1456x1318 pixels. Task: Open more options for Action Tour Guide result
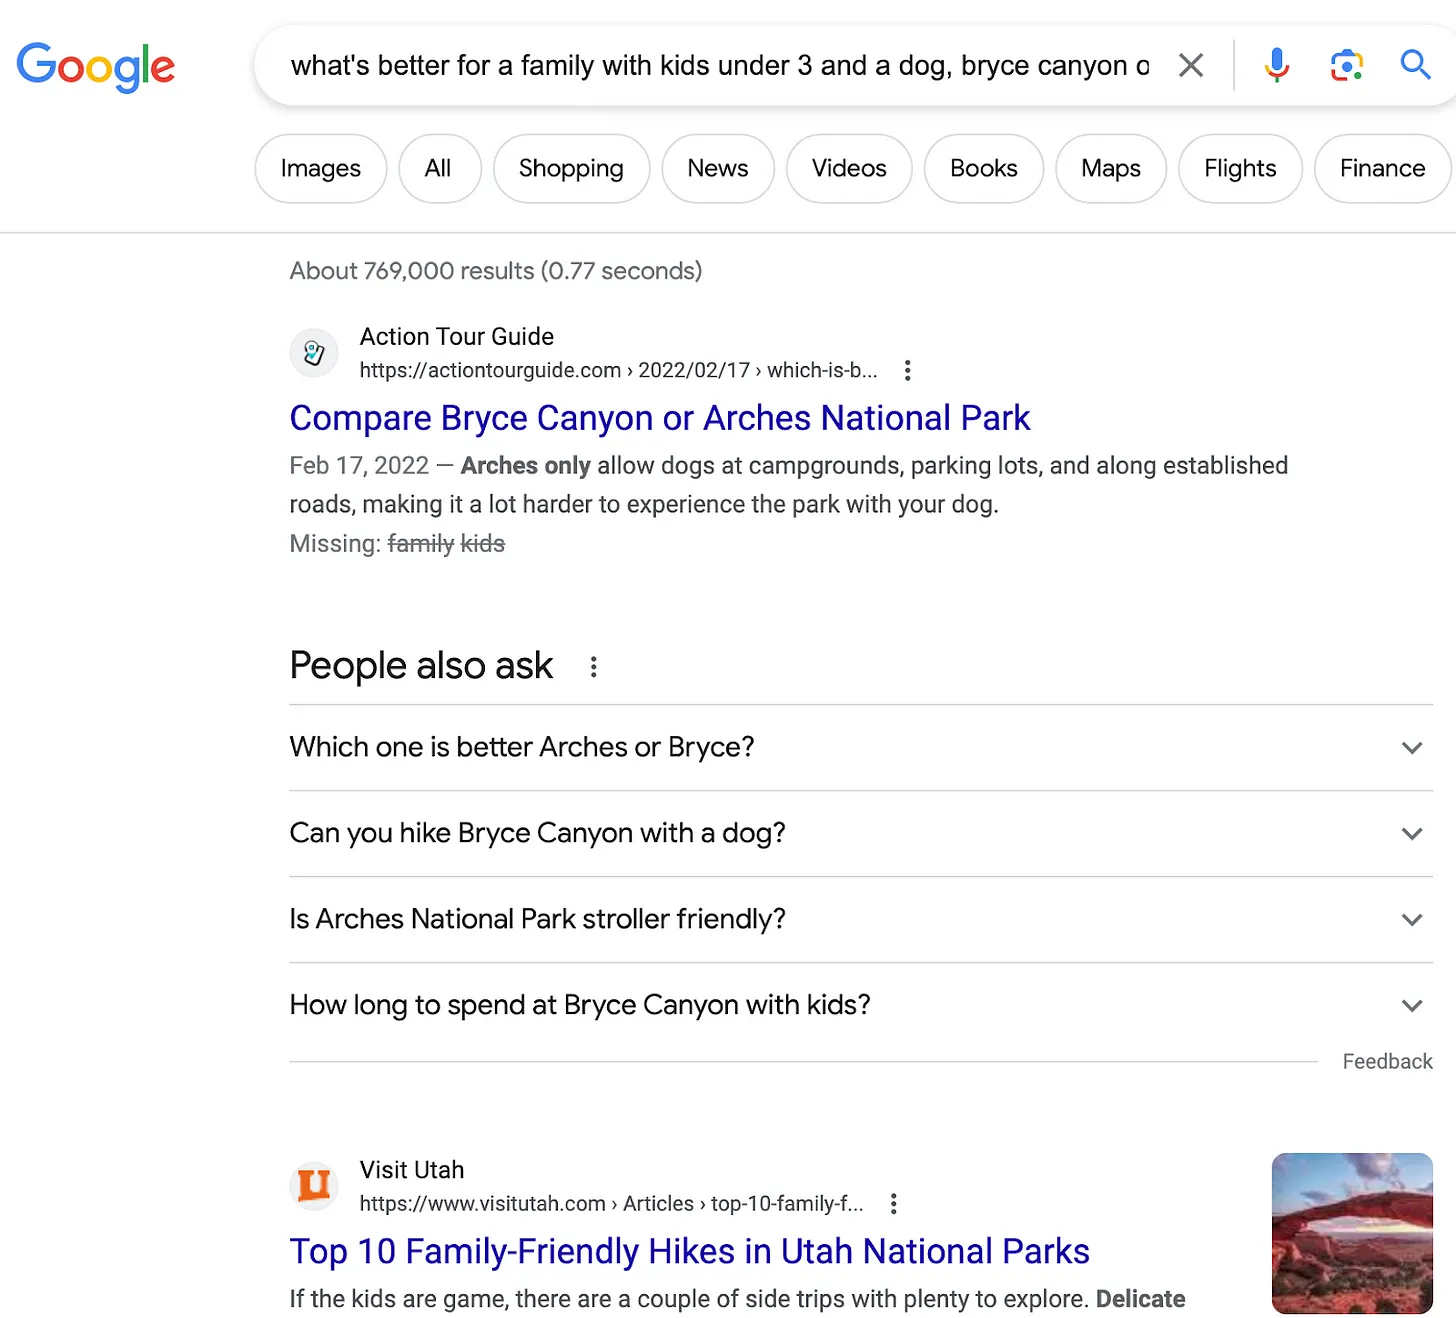pos(907,371)
